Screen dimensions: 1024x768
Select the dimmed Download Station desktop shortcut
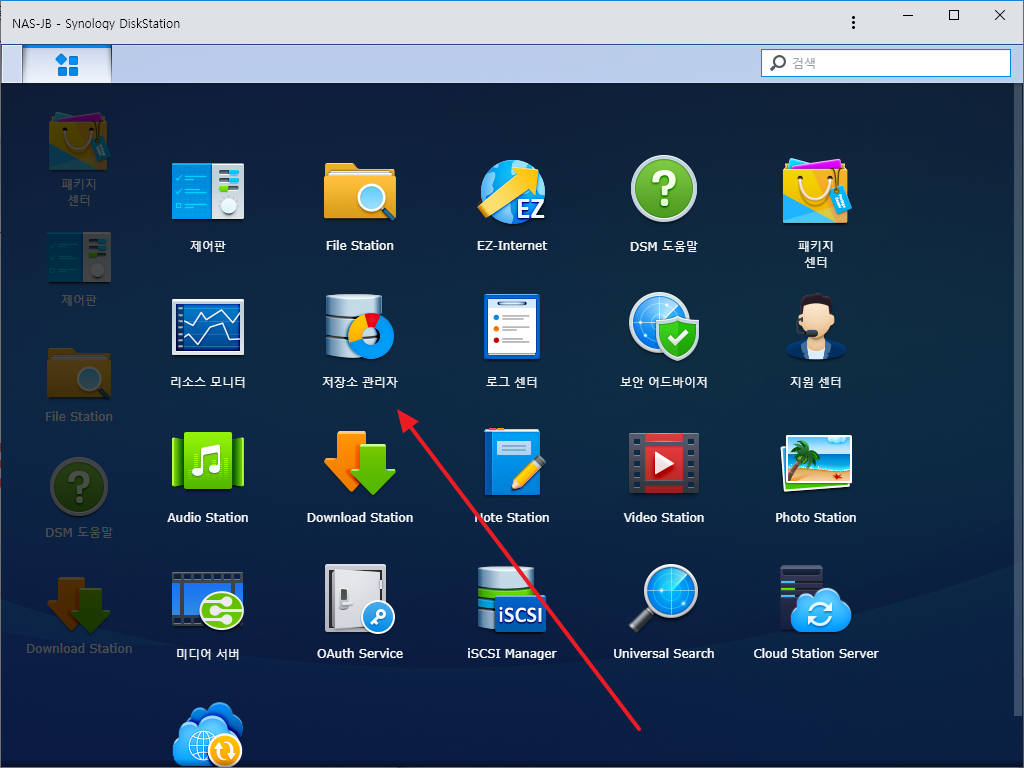[79, 615]
